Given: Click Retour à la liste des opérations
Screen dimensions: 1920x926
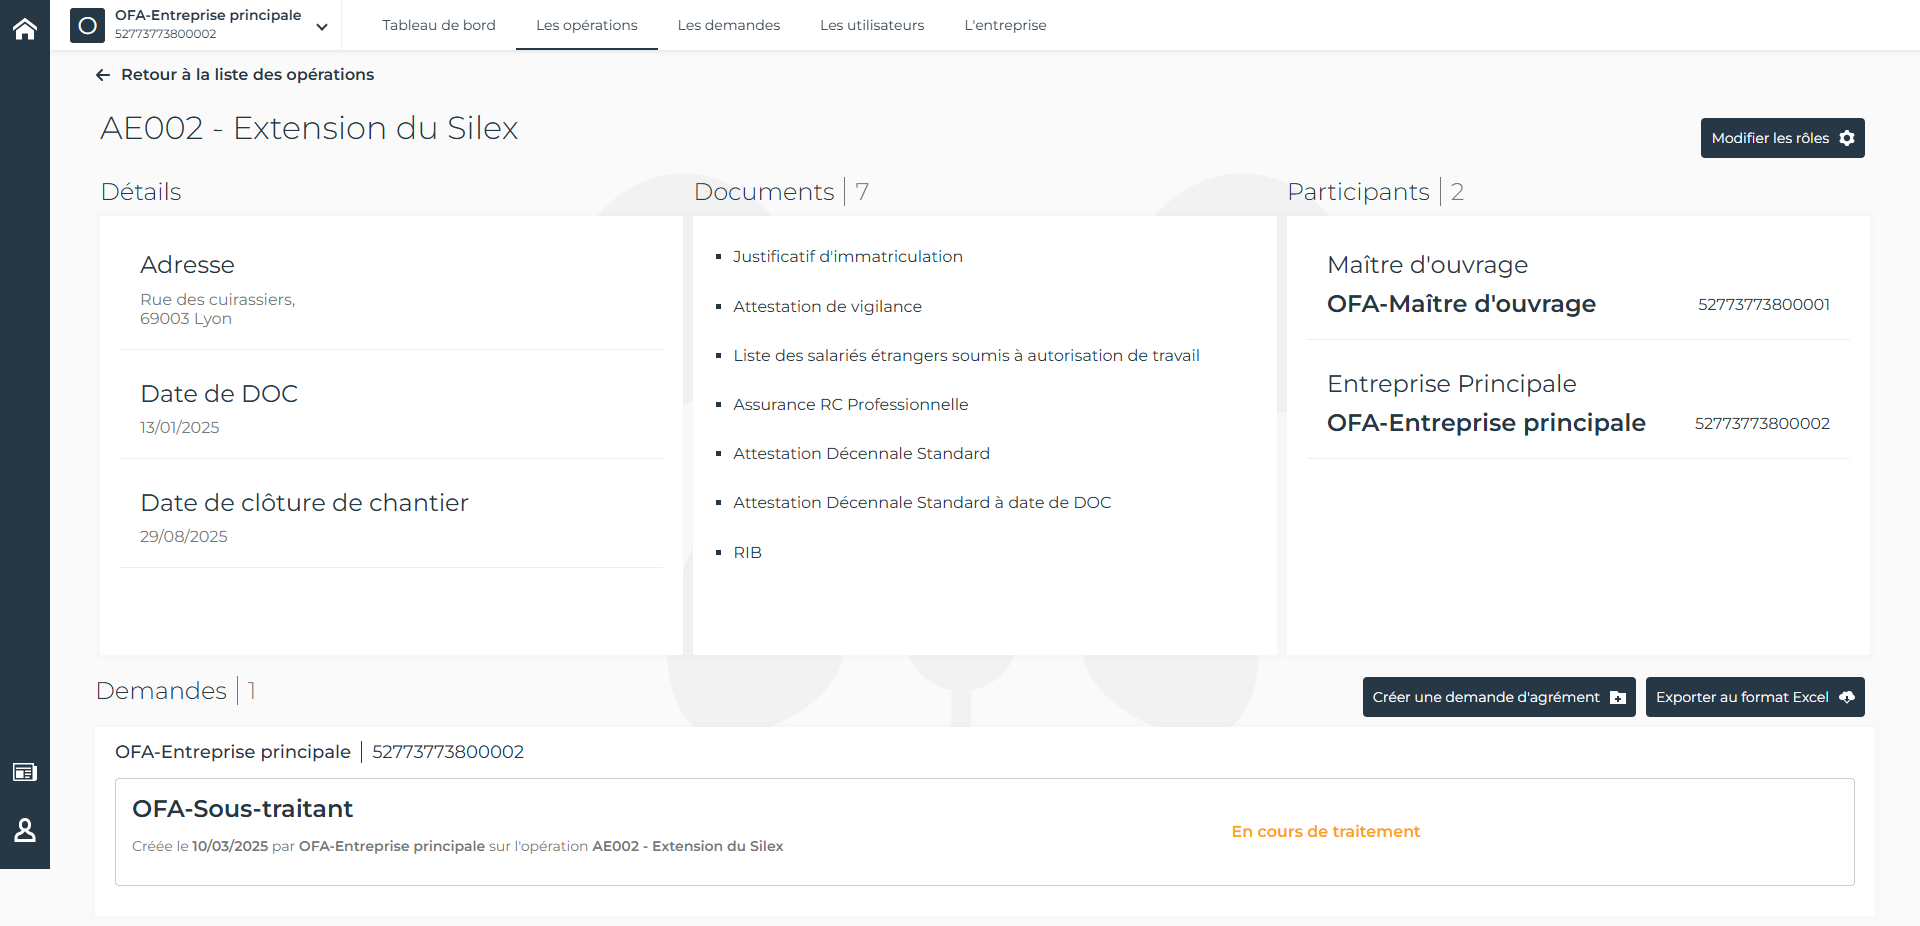Looking at the screenshot, I should point(247,74).
